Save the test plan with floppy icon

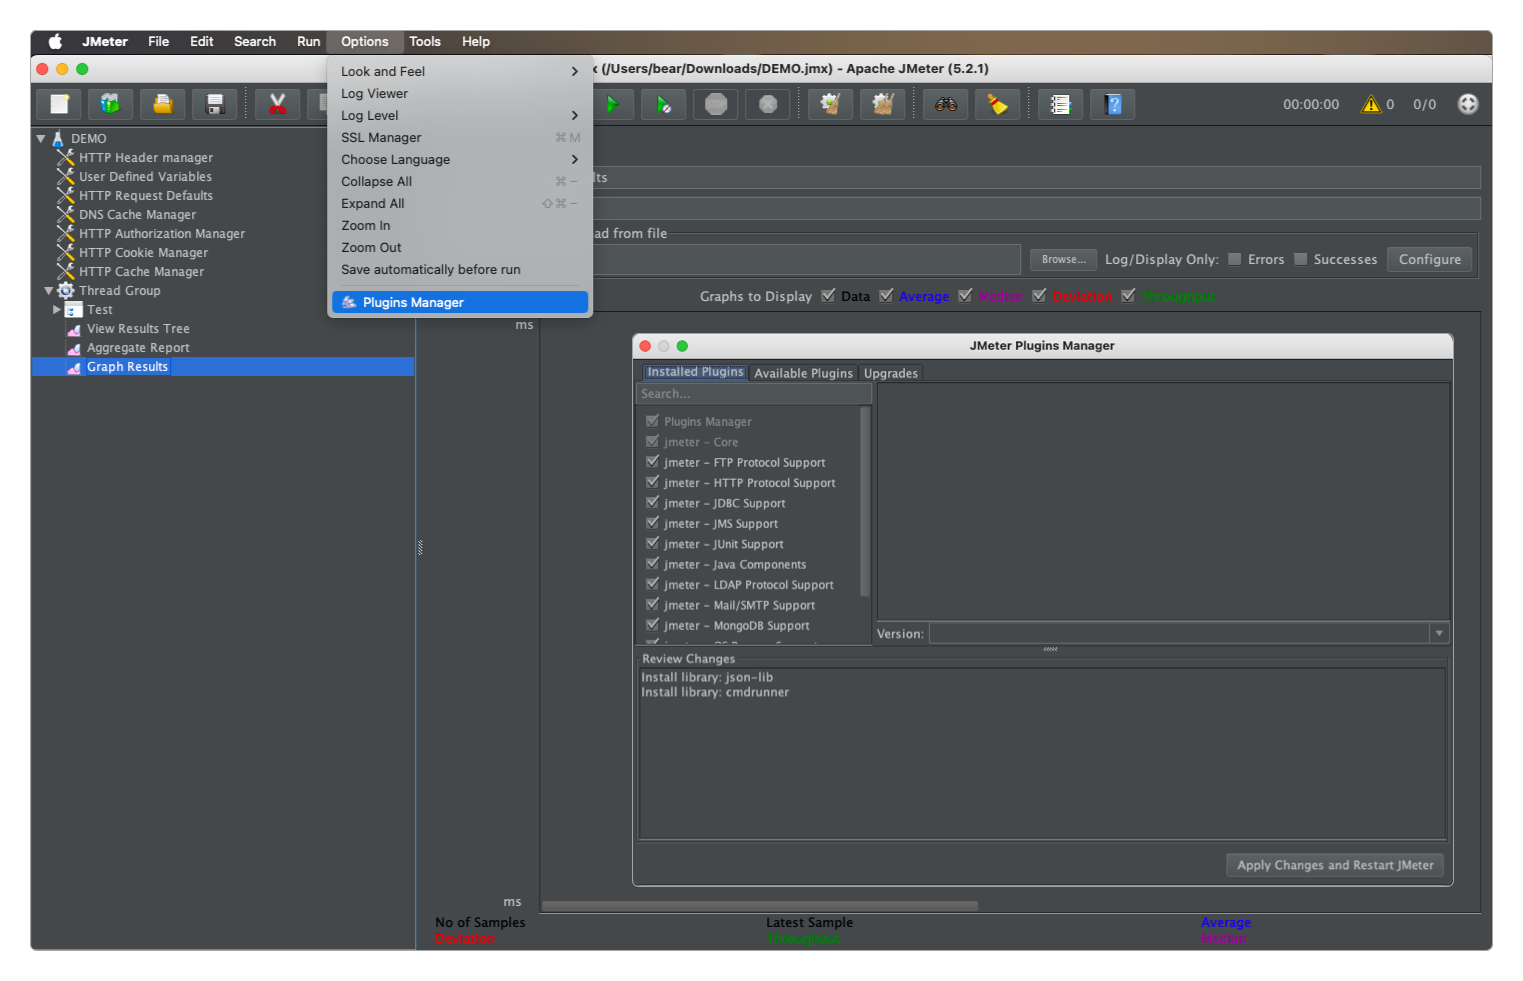[215, 104]
